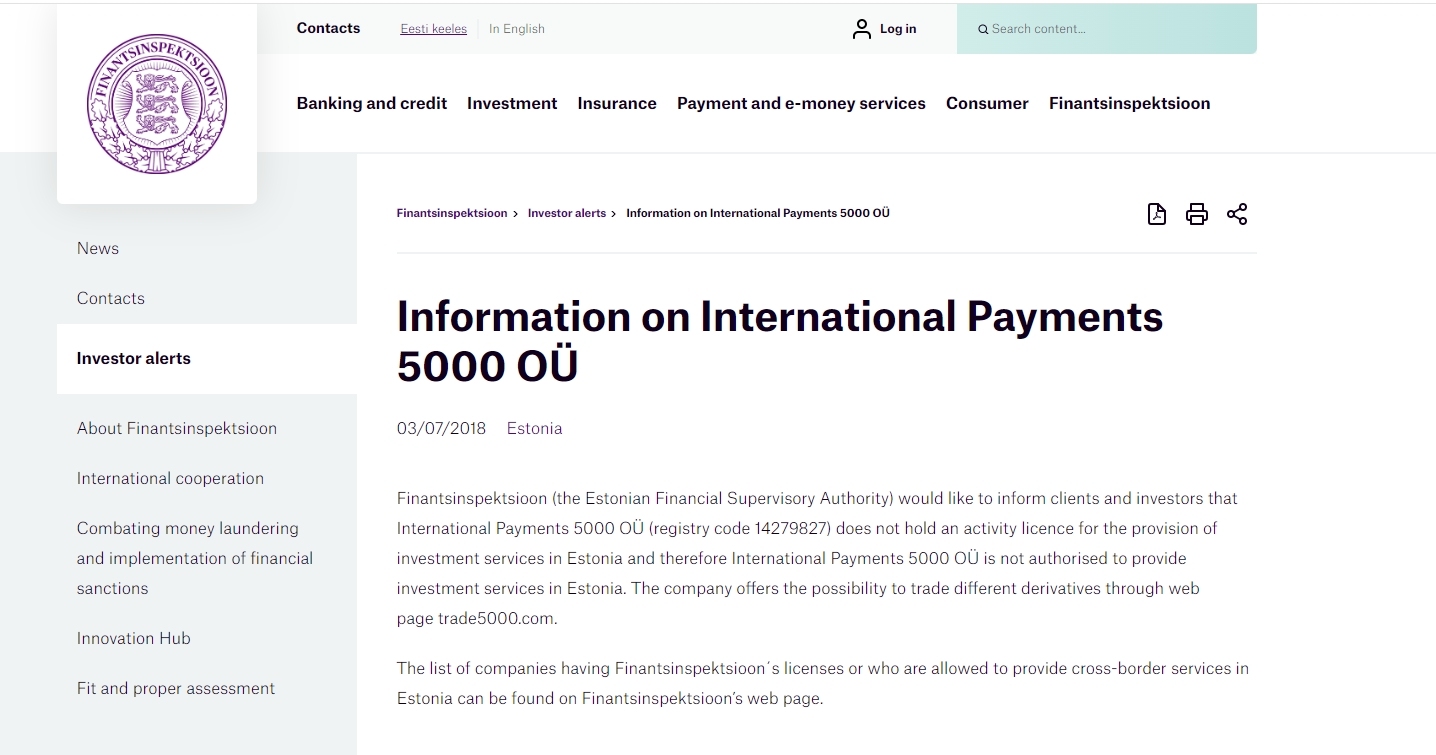Open Payment and e-money services menu
The height and width of the screenshot is (755, 1436).
801,103
